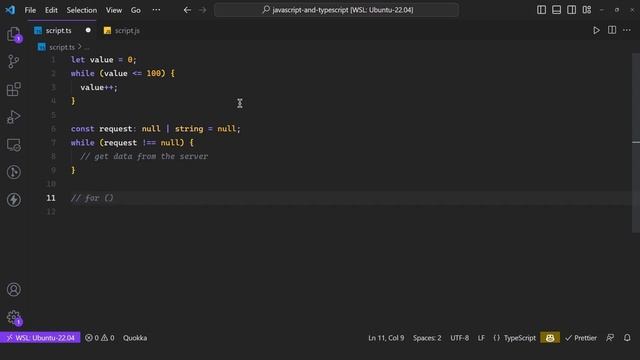Open editor More Actions ellipsis
Image resolution: width=640 pixels, height=360 pixels.
(x=627, y=30)
